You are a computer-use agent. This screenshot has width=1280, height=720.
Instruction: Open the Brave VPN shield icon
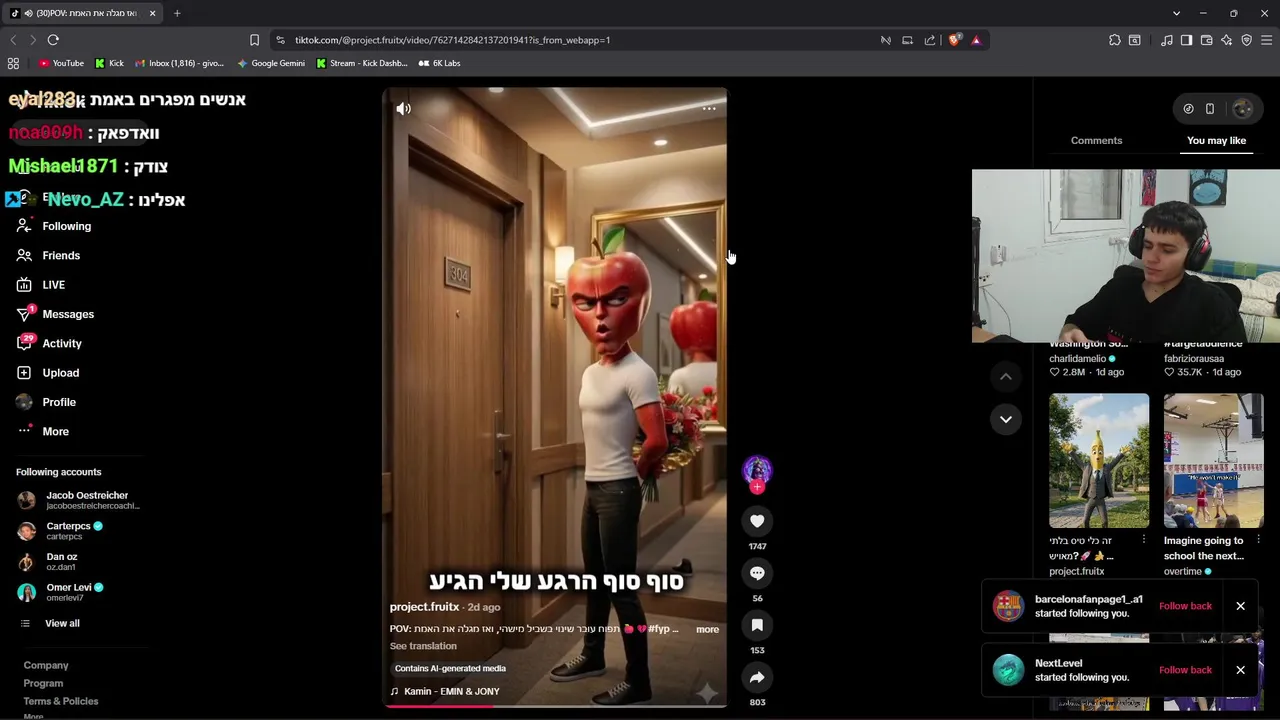(x=1246, y=40)
